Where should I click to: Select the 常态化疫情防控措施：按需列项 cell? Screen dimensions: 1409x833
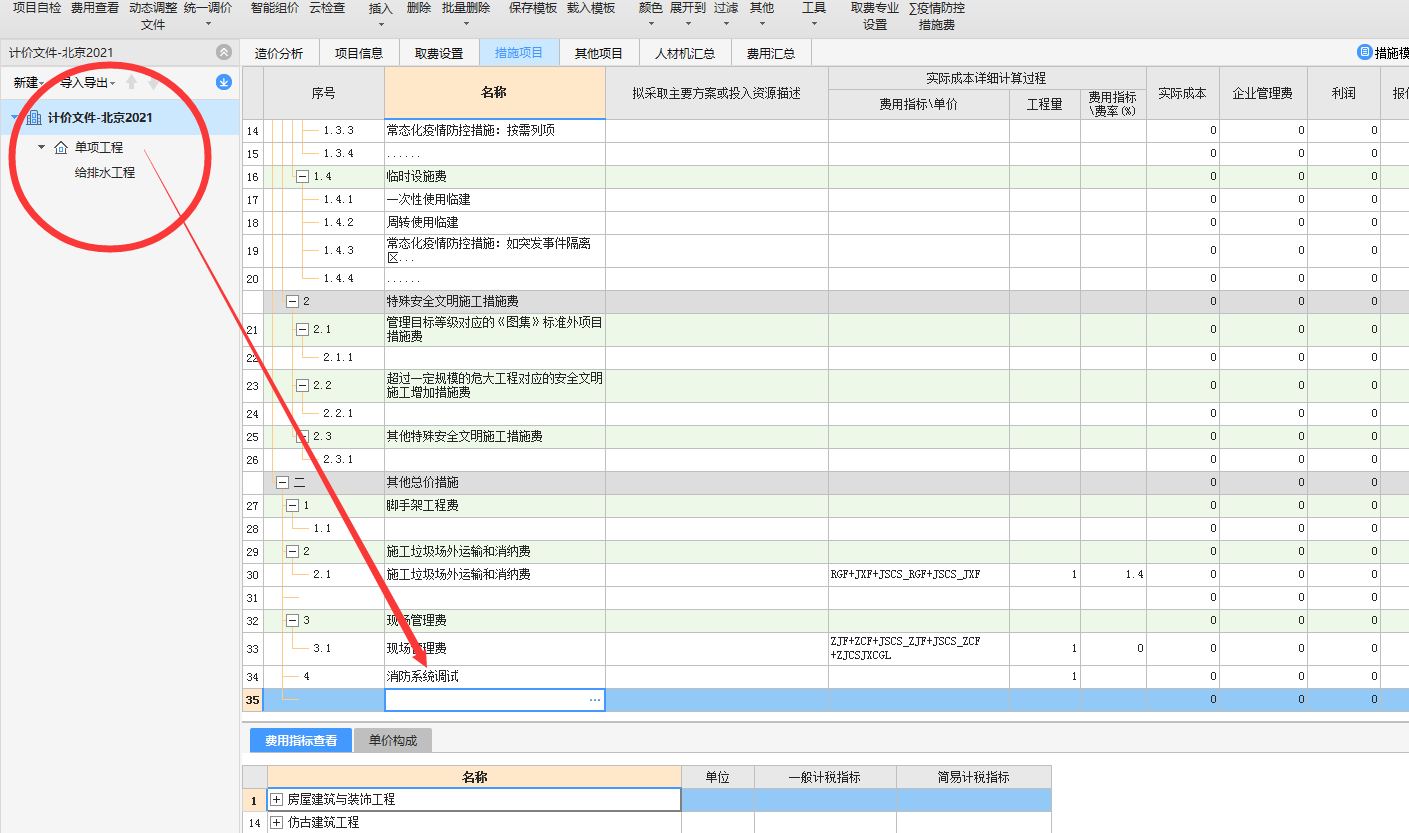495,131
